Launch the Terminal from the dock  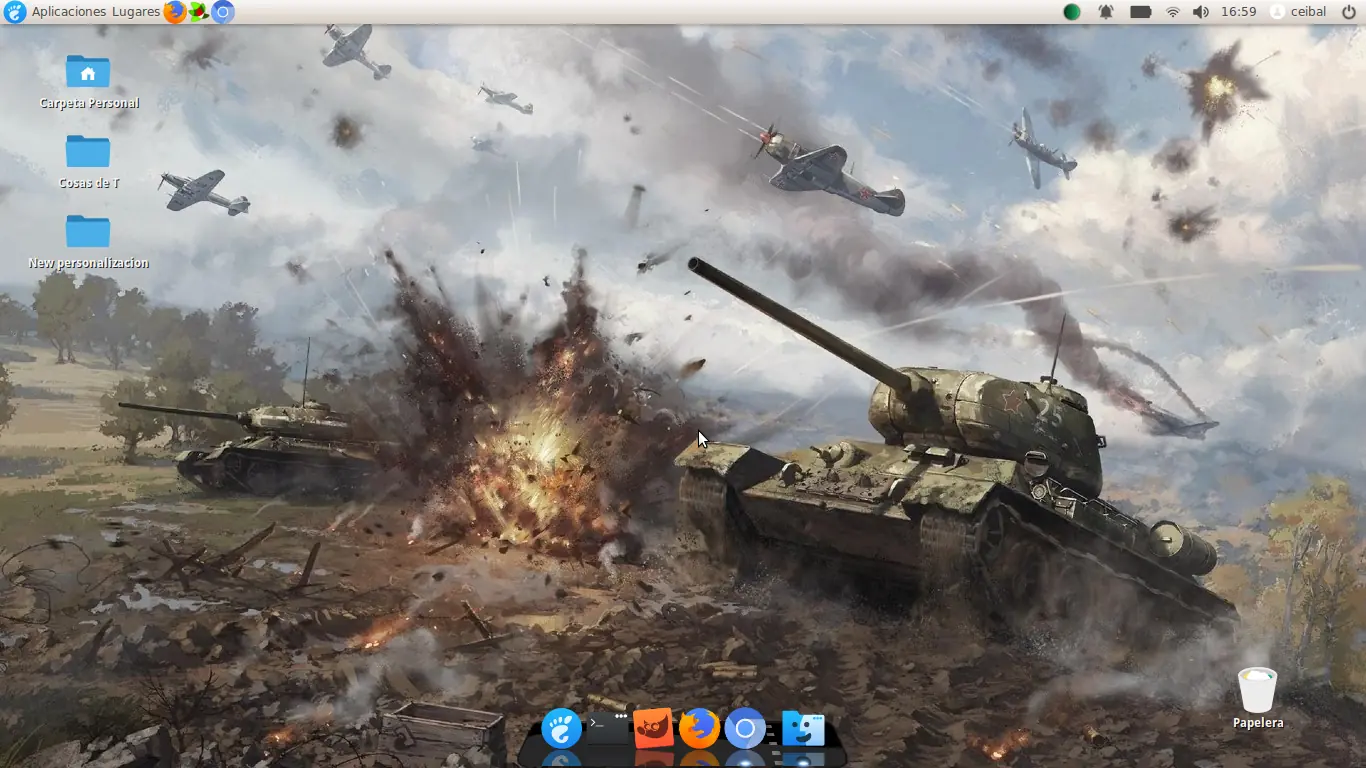[607, 729]
